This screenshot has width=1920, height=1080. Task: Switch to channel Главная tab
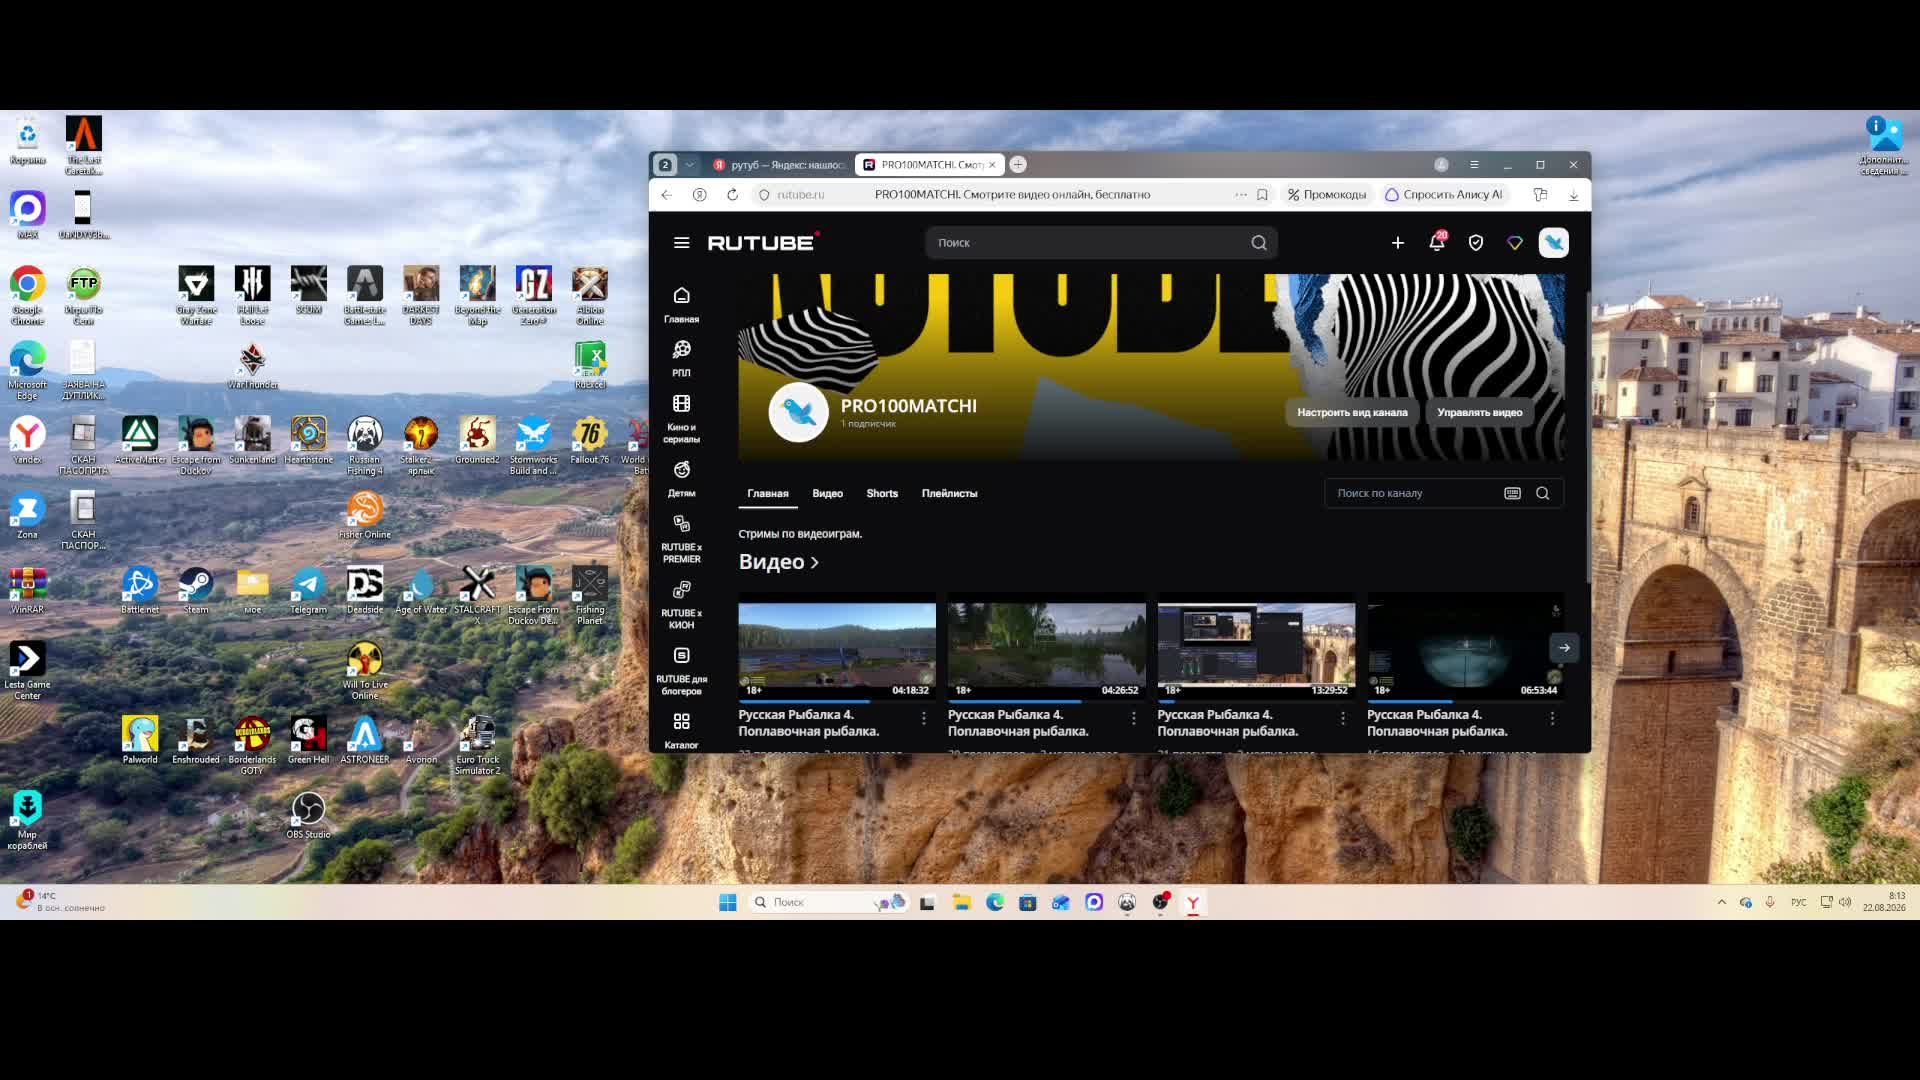click(768, 494)
